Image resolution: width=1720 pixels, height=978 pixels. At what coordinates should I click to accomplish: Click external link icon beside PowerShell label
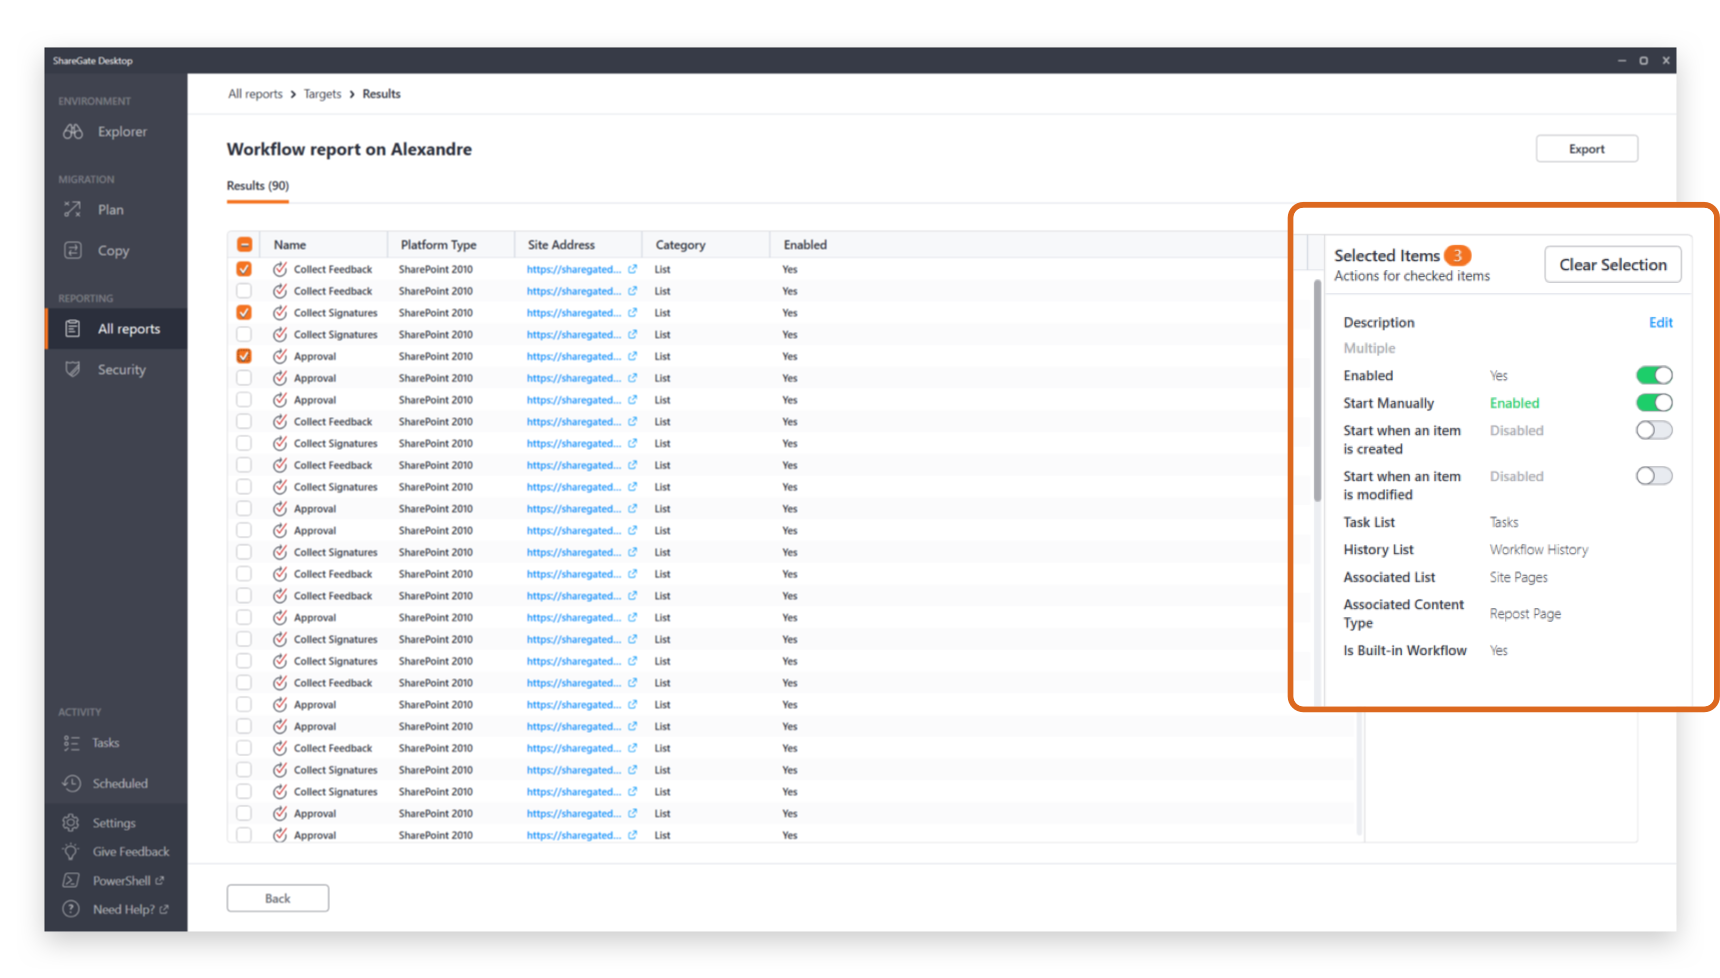(x=159, y=881)
